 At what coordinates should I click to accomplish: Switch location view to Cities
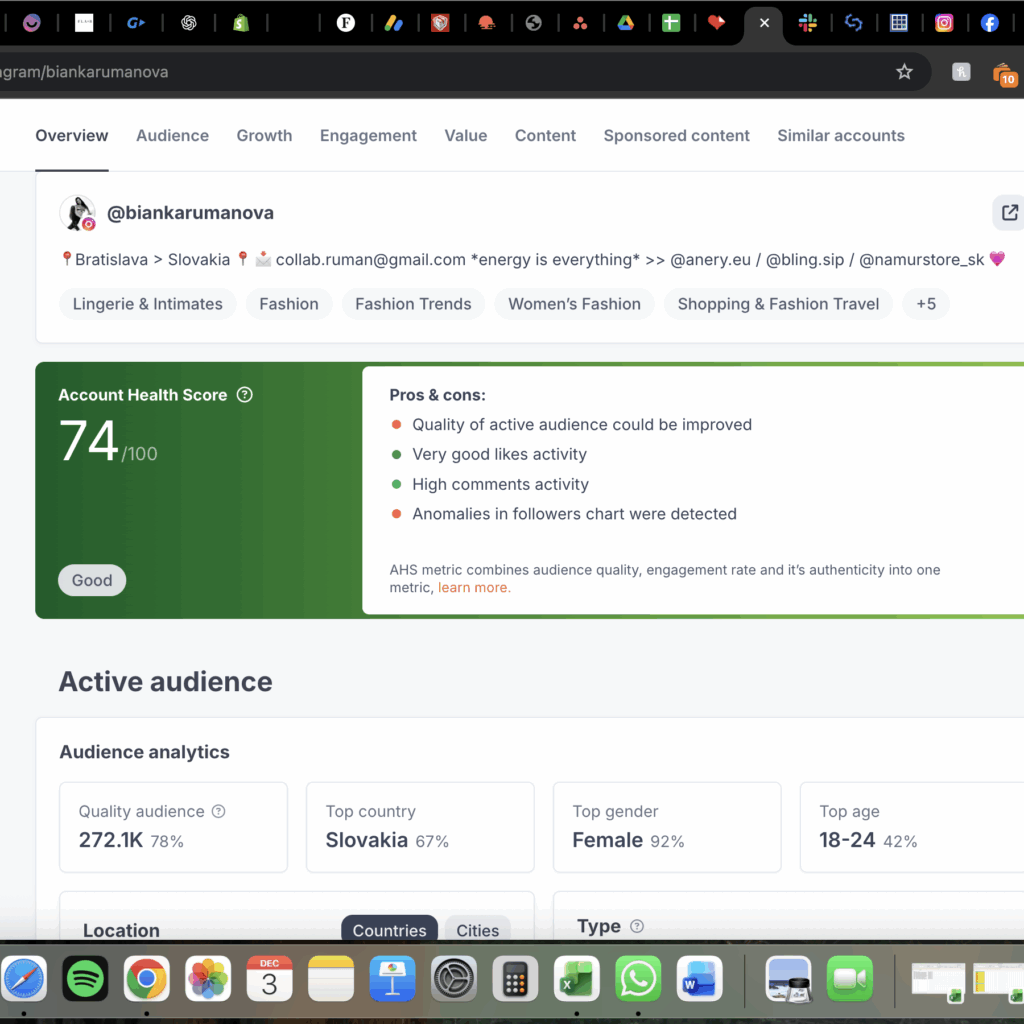coord(477,930)
